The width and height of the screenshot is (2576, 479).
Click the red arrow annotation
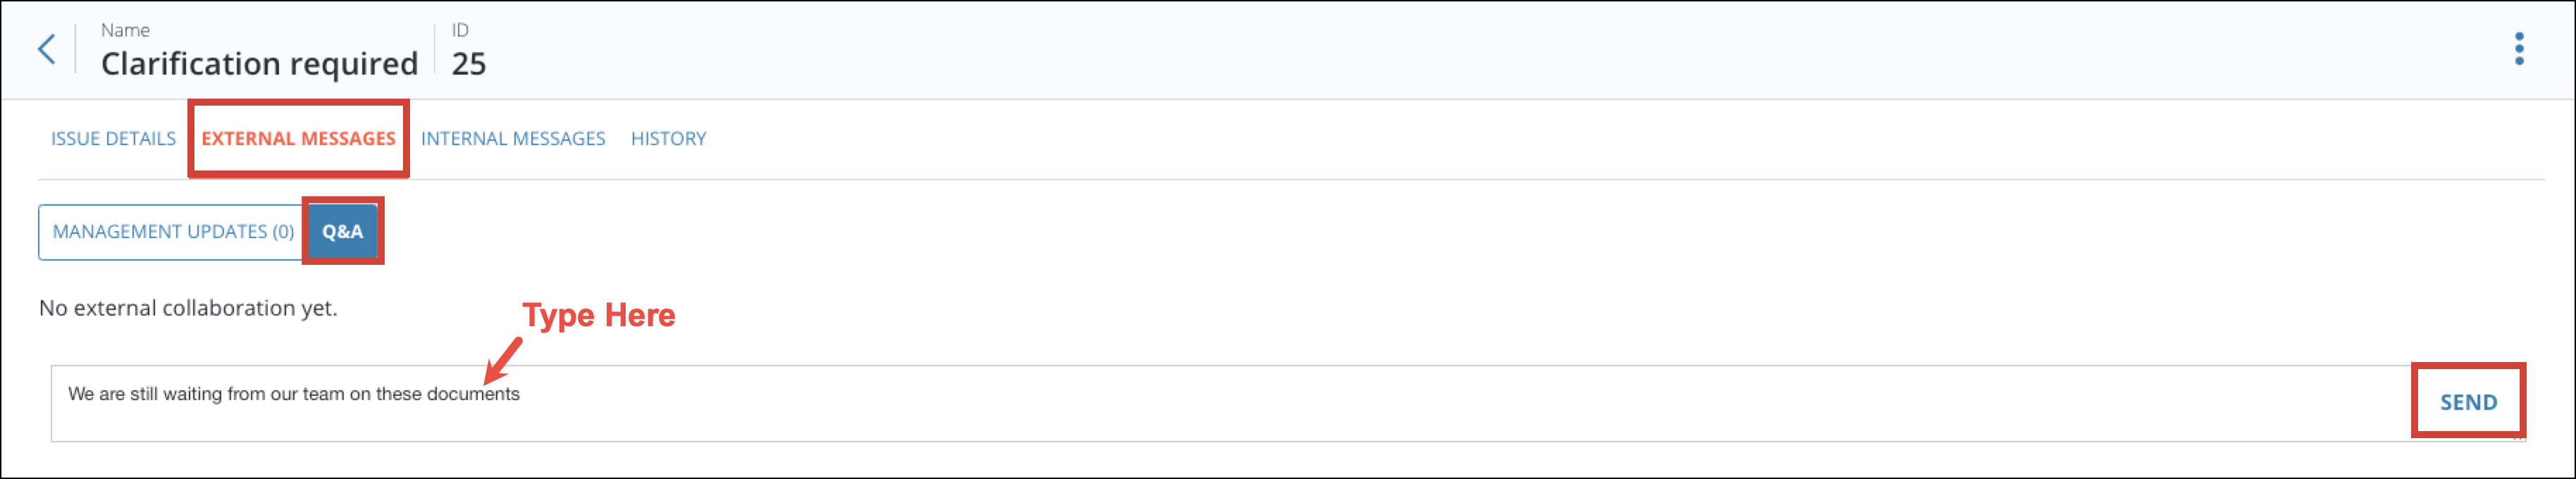tap(503, 360)
